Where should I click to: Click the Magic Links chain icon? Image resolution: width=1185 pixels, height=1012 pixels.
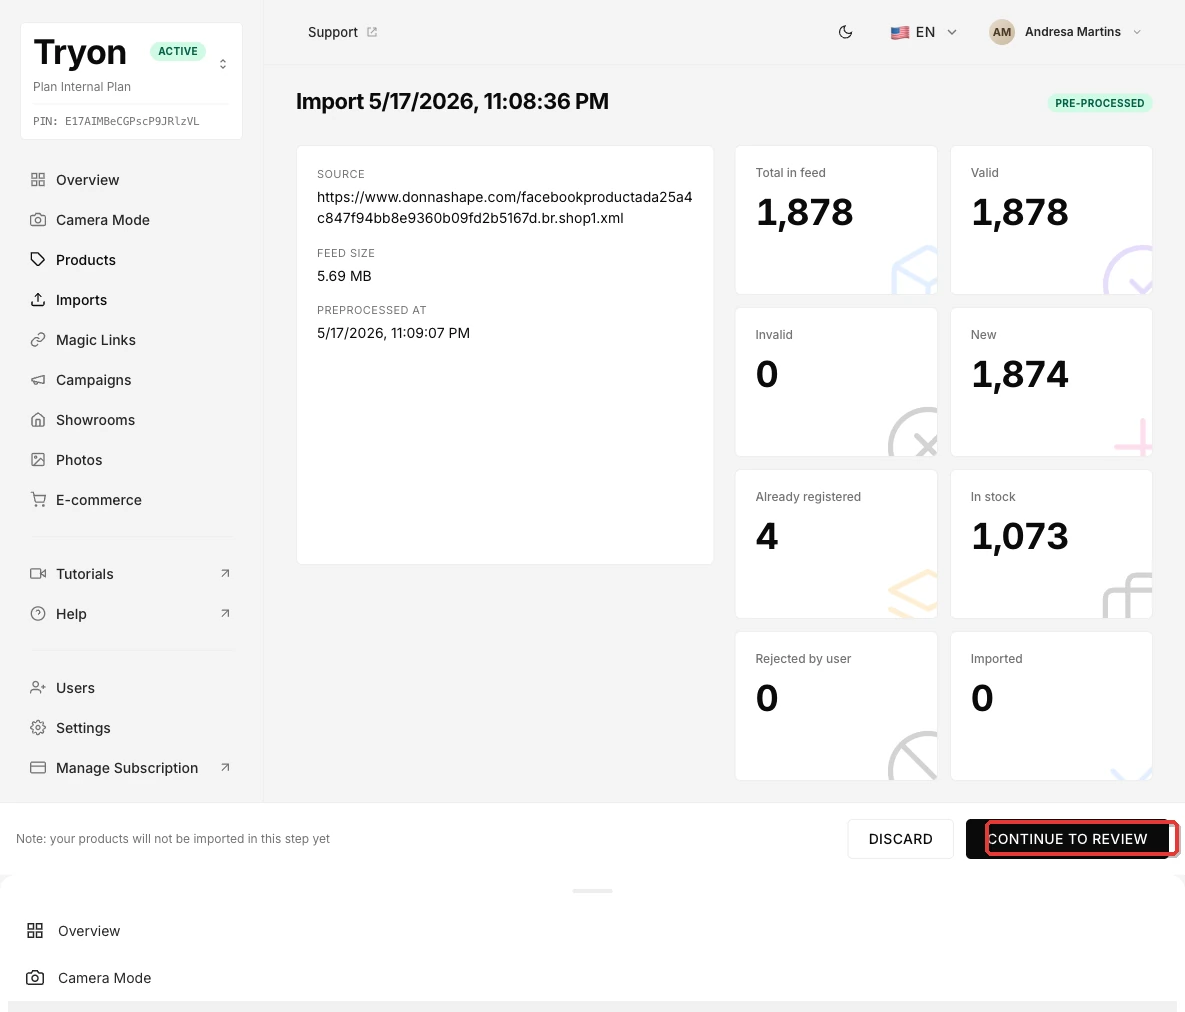click(x=38, y=339)
